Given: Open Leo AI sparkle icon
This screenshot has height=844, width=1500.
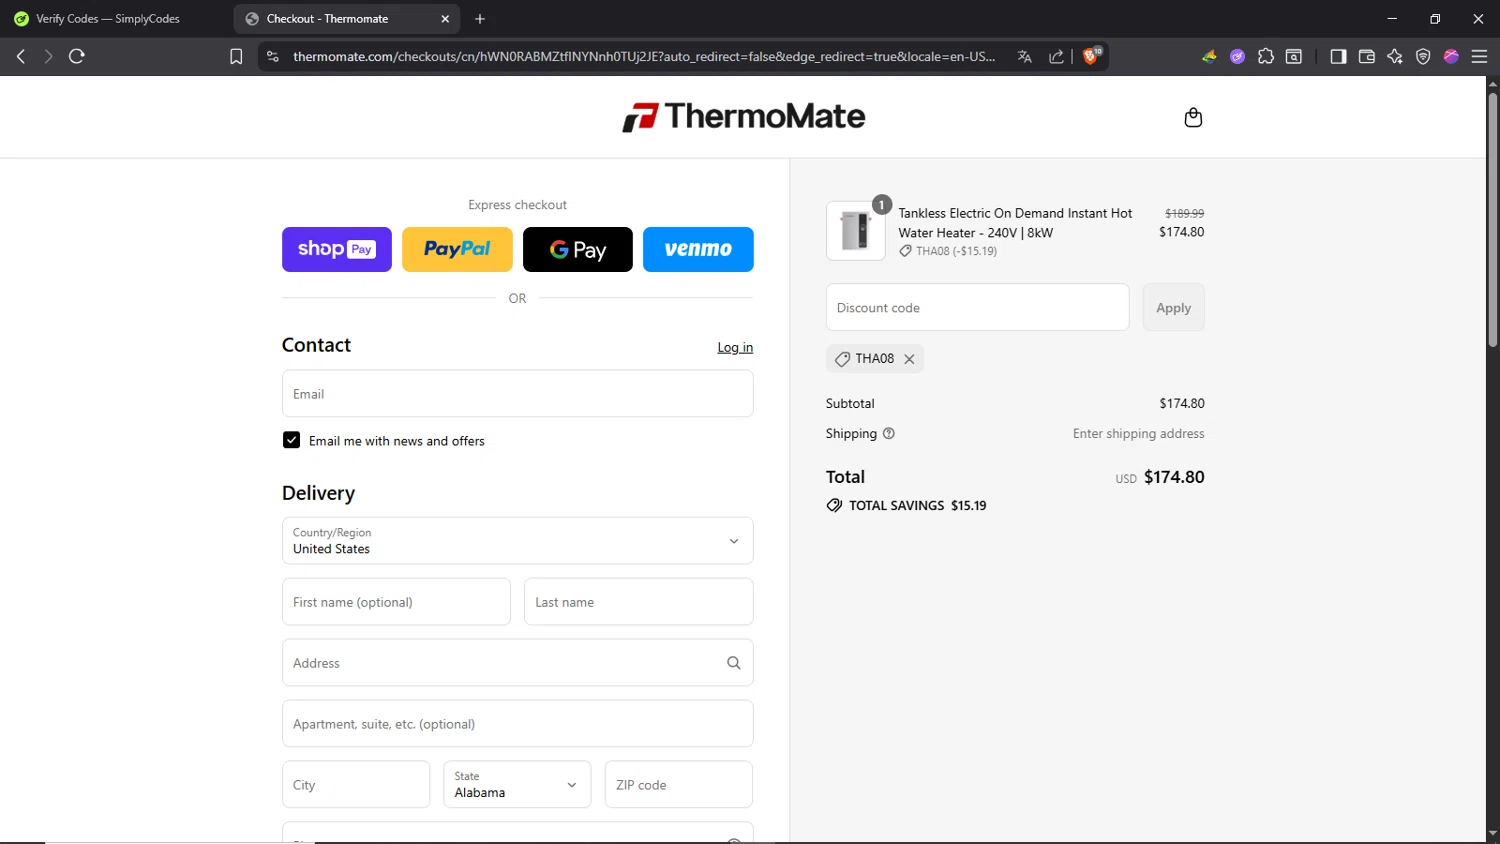Looking at the screenshot, I should coord(1395,57).
